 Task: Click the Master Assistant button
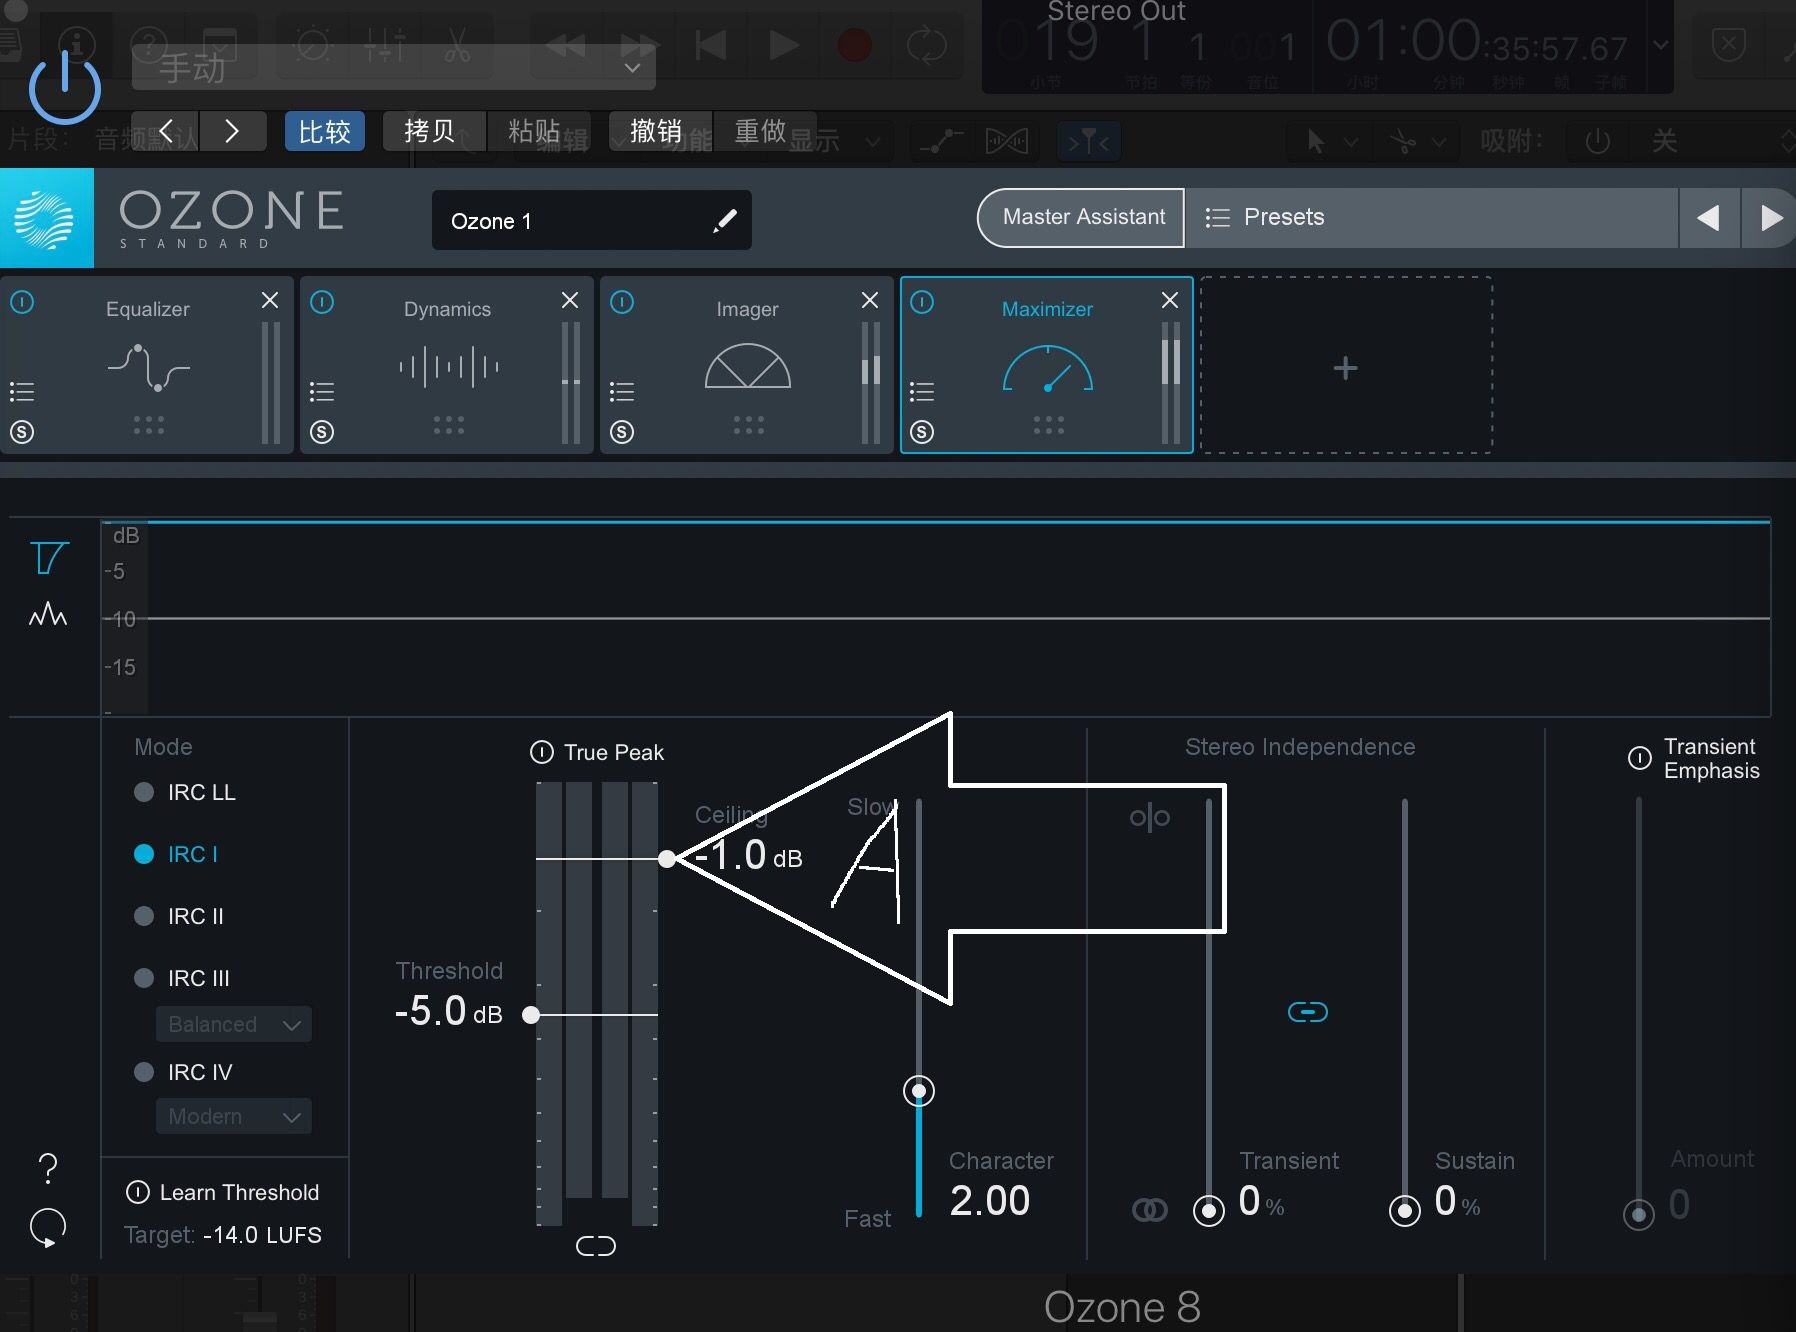1083,217
